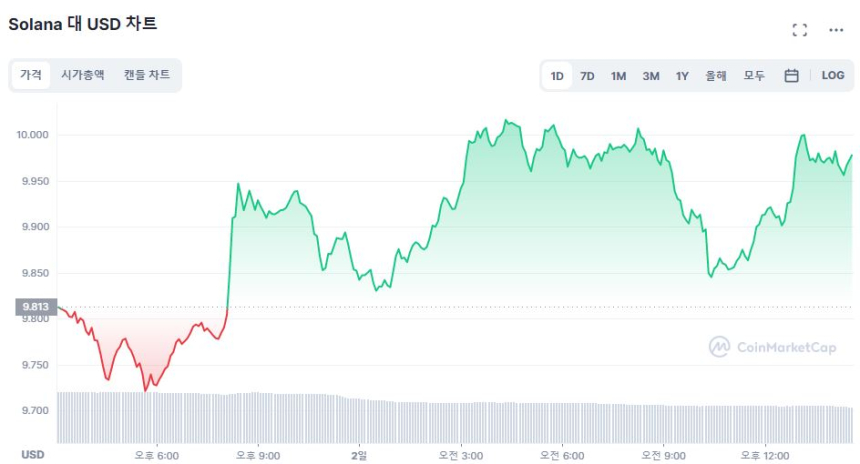
Task: Click the CoinMarketCap watermark logo
Action: click(x=772, y=347)
